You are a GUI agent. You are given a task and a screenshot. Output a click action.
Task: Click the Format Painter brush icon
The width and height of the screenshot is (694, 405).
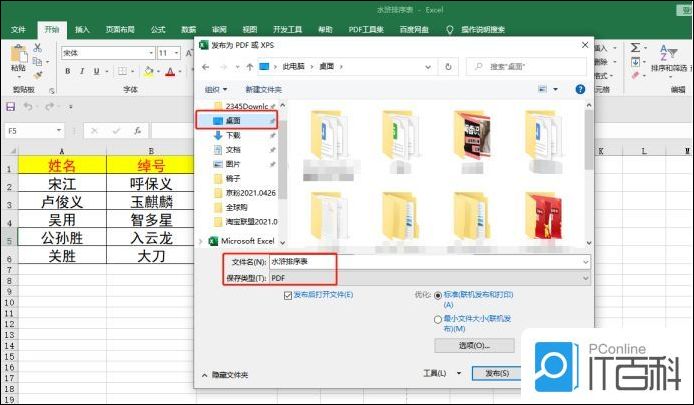click(38, 75)
